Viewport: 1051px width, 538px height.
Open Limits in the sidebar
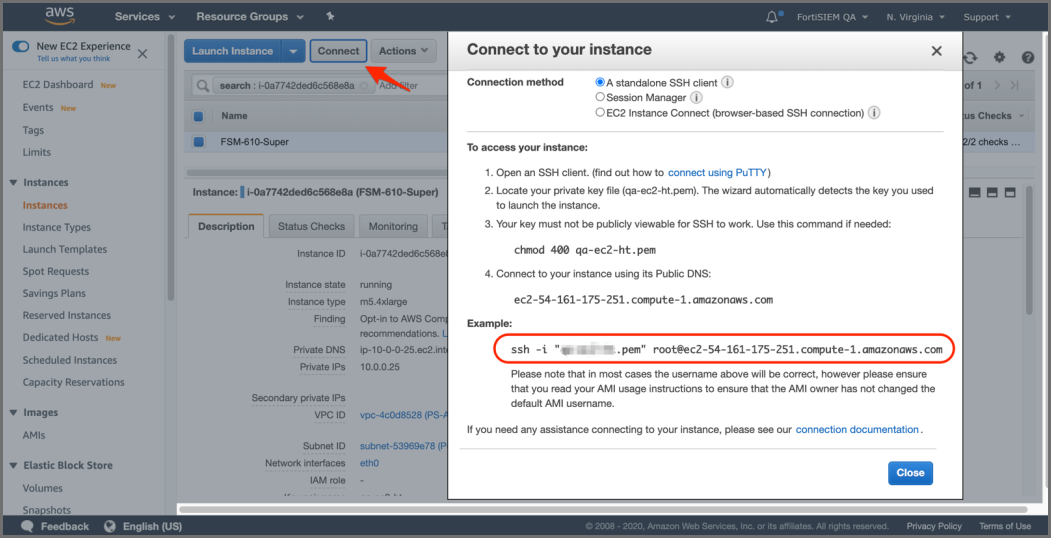pos(36,152)
